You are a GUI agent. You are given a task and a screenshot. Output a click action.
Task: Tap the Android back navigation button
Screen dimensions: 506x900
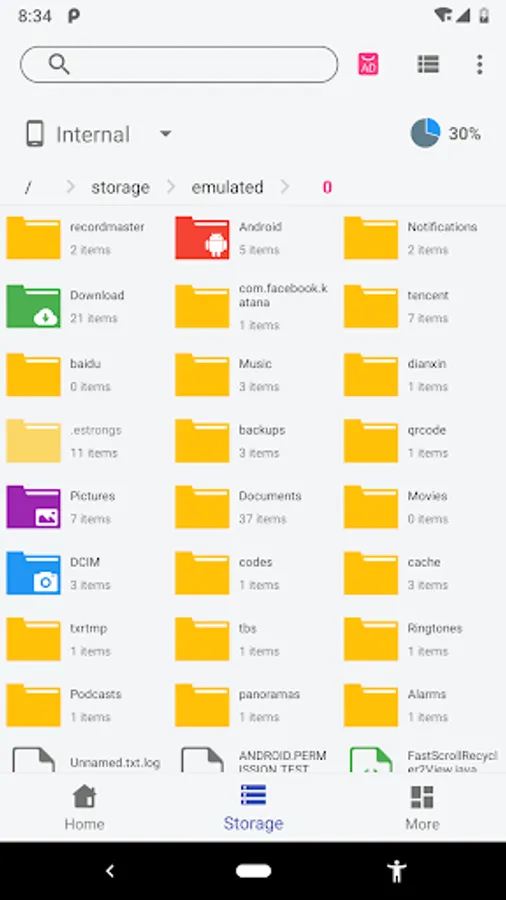(110, 871)
